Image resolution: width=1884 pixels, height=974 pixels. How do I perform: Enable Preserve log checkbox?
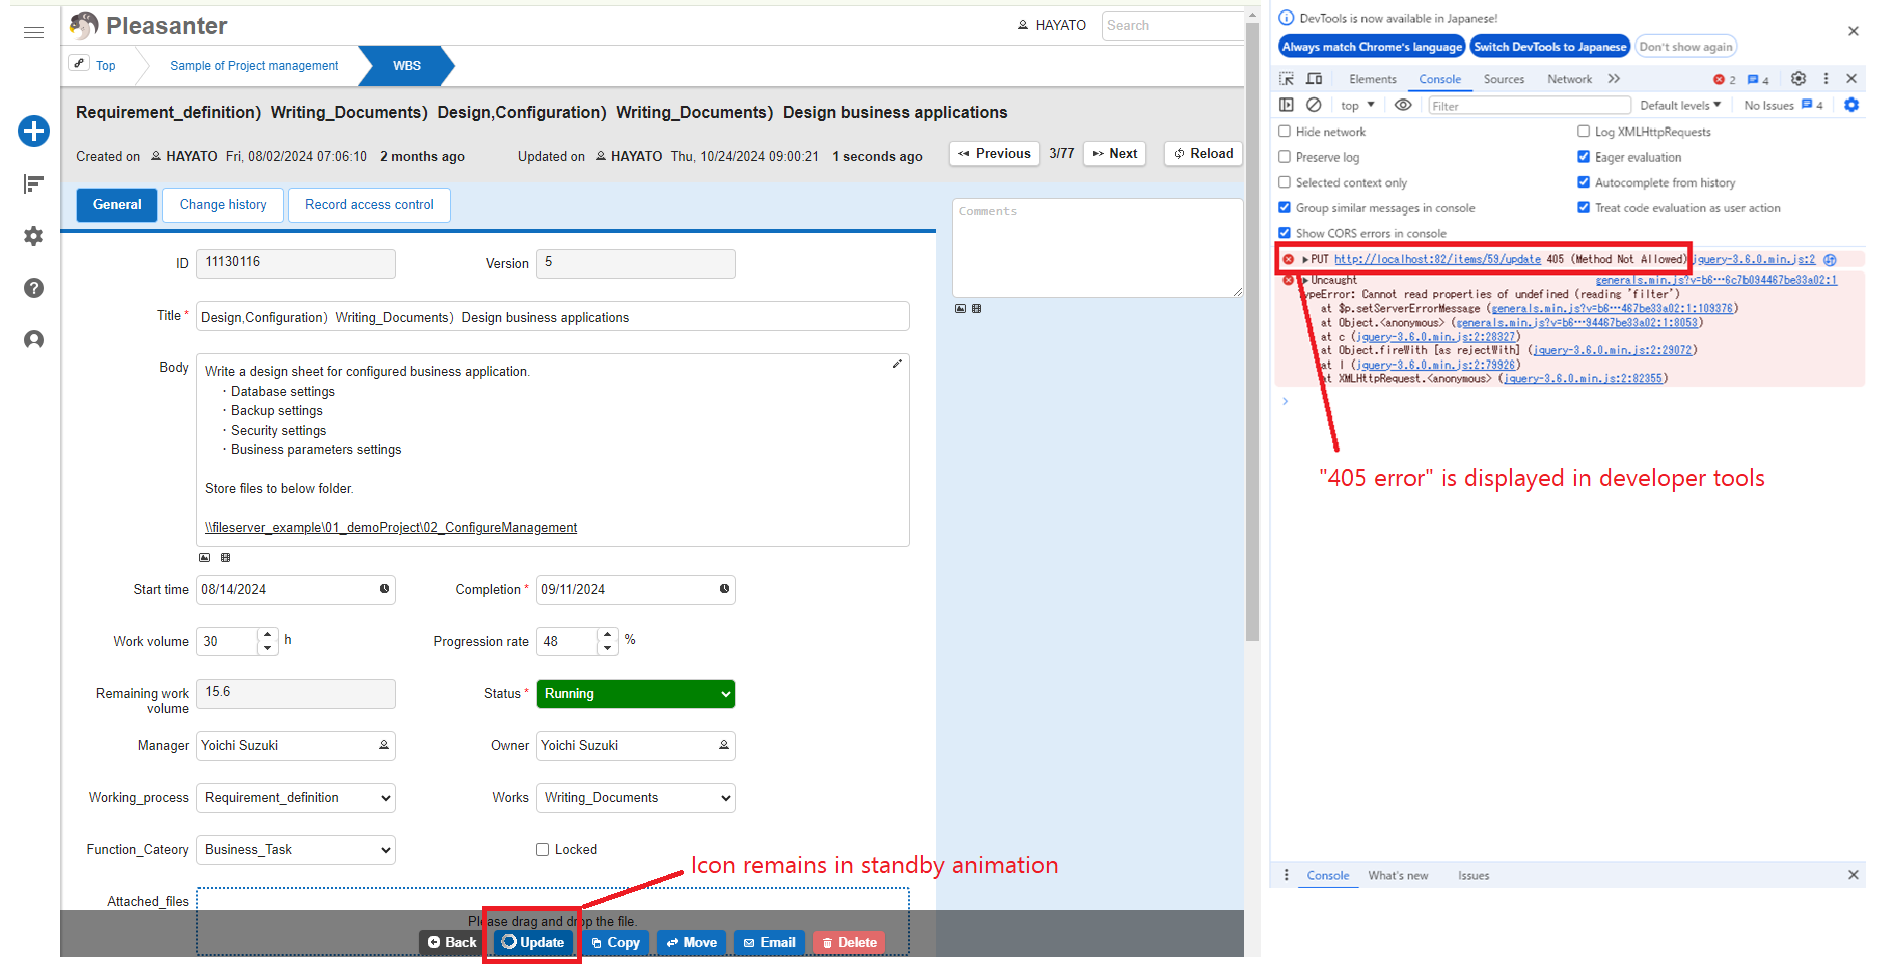click(x=1285, y=157)
